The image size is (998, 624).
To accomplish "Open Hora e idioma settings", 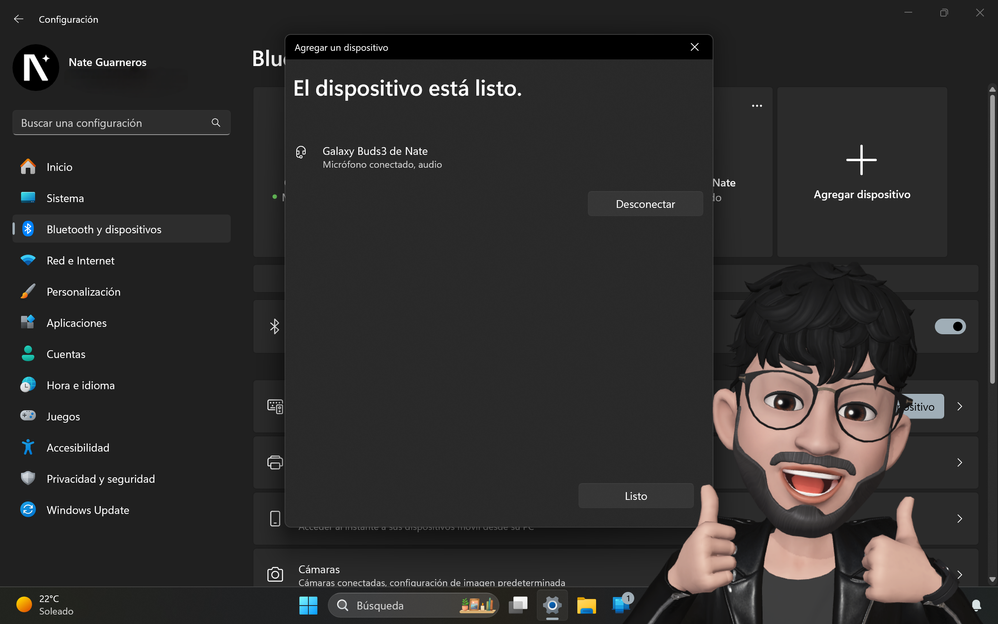I will (x=122, y=385).
